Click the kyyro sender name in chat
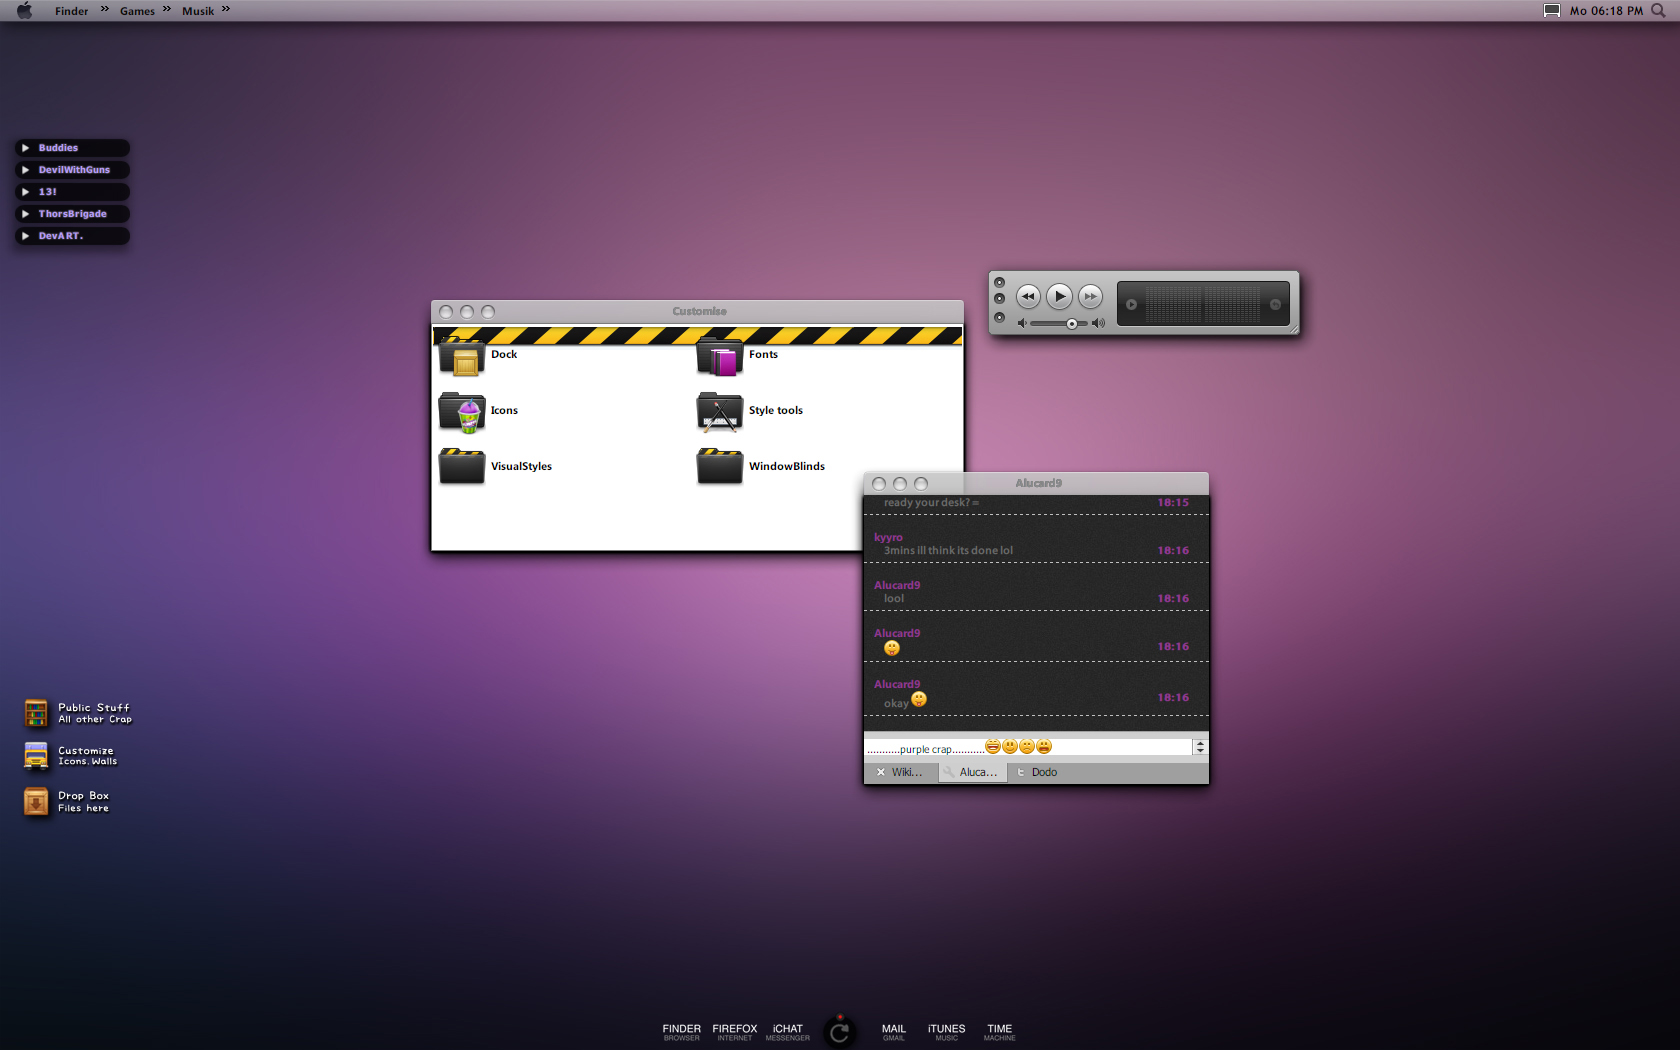 (x=888, y=537)
